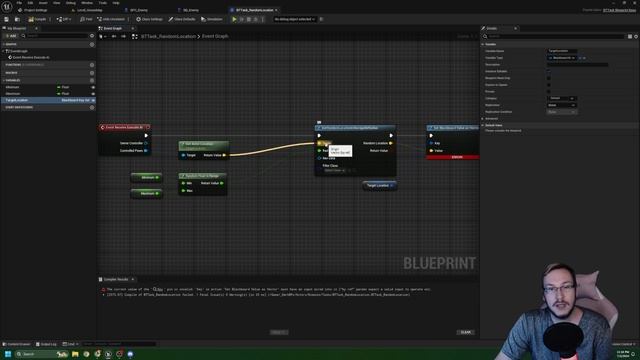Toggle visibility eye for TargetLocation variable
This screenshot has width=640, height=360.
[x=93, y=100]
